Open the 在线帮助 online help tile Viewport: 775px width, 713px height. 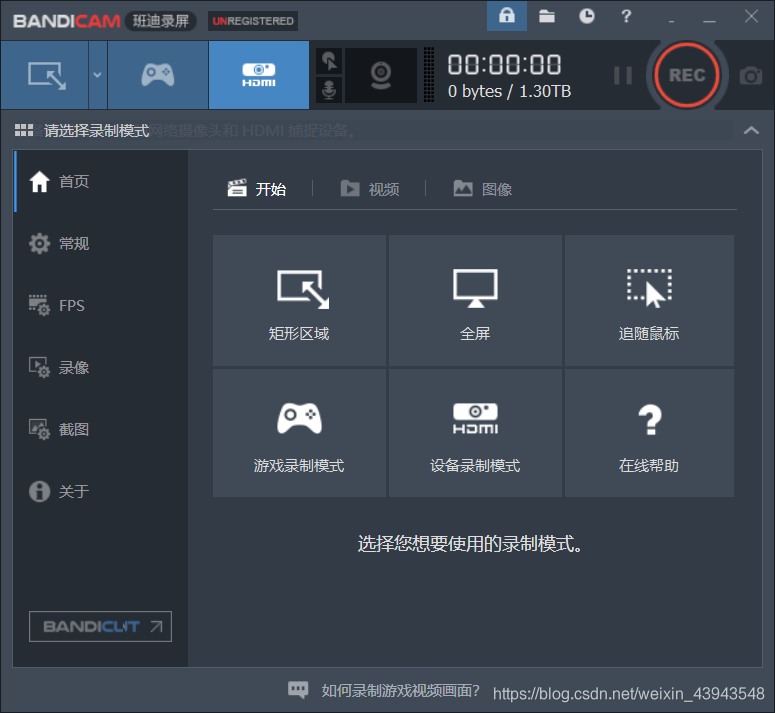[x=649, y=433]
